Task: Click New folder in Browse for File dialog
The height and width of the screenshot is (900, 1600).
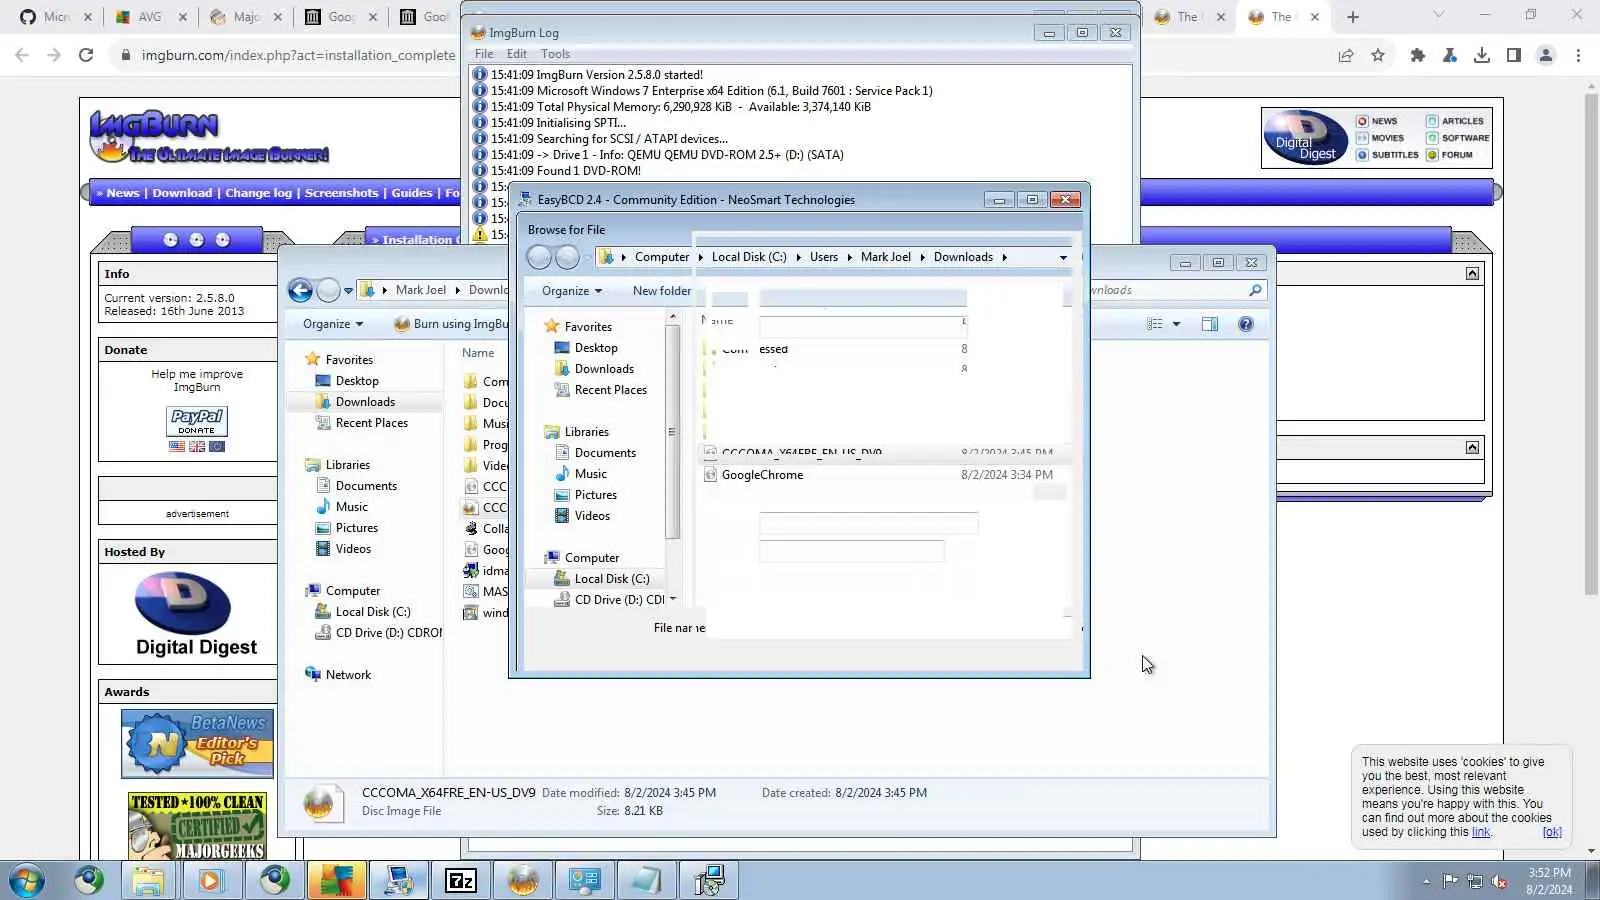Action: tap(662, 291)
